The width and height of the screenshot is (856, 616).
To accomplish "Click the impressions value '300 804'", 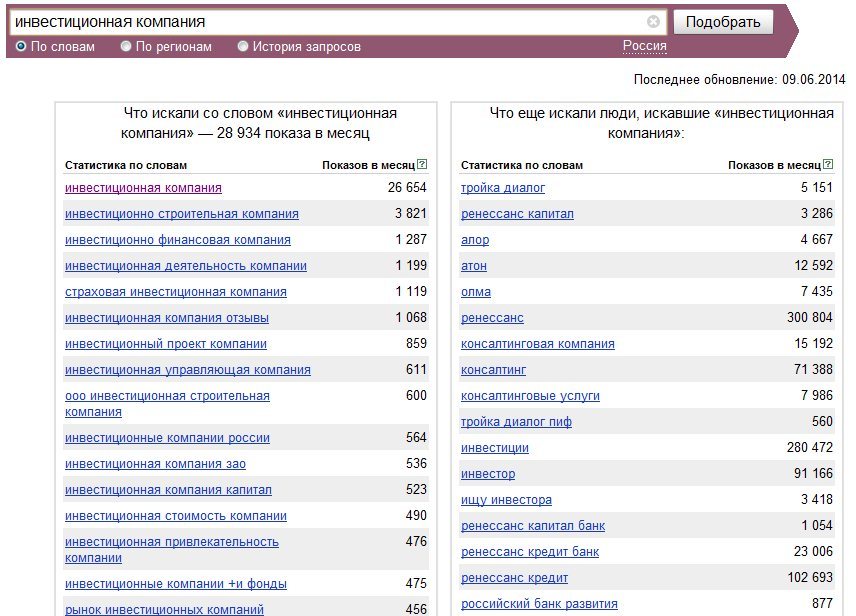I will 810,317.
